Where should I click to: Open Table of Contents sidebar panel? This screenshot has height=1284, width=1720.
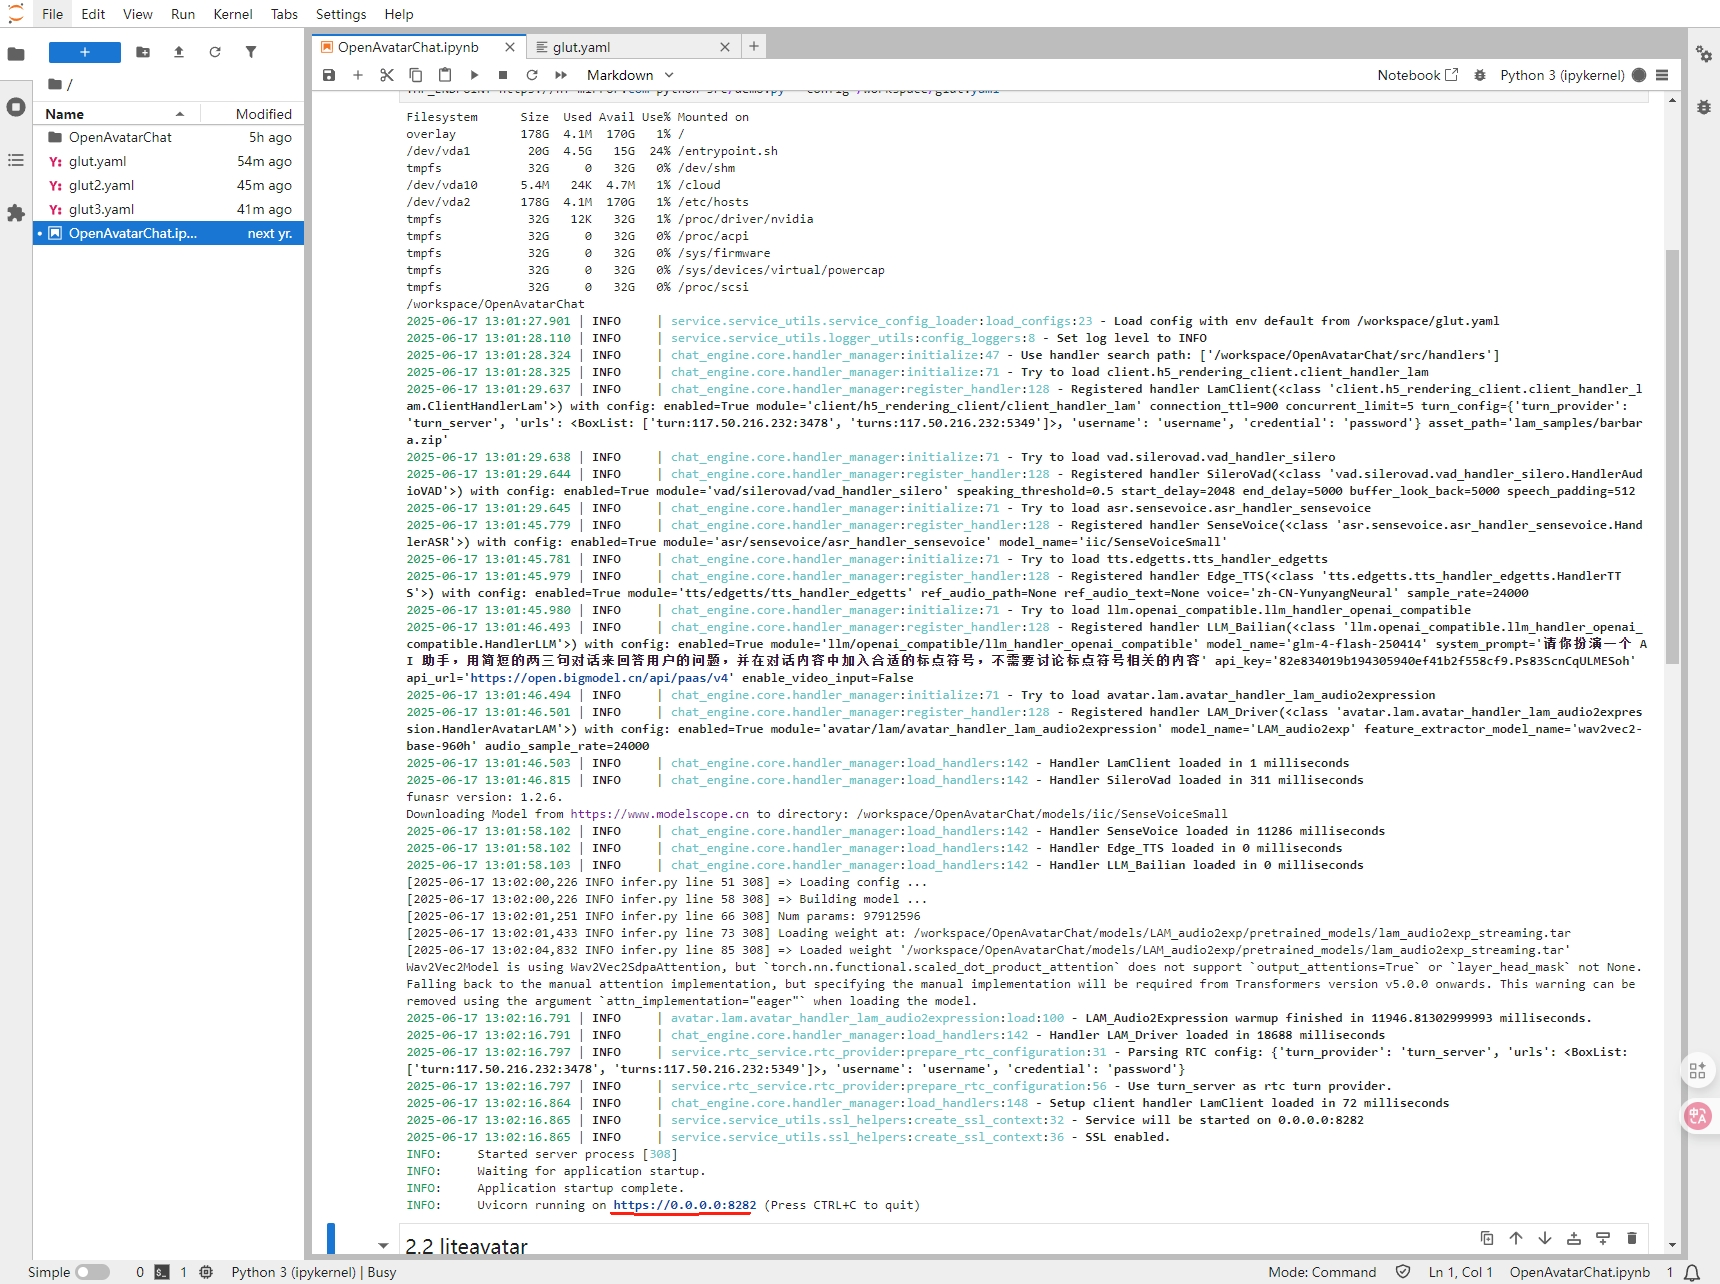pyautogui.click(x=16, y=160)
